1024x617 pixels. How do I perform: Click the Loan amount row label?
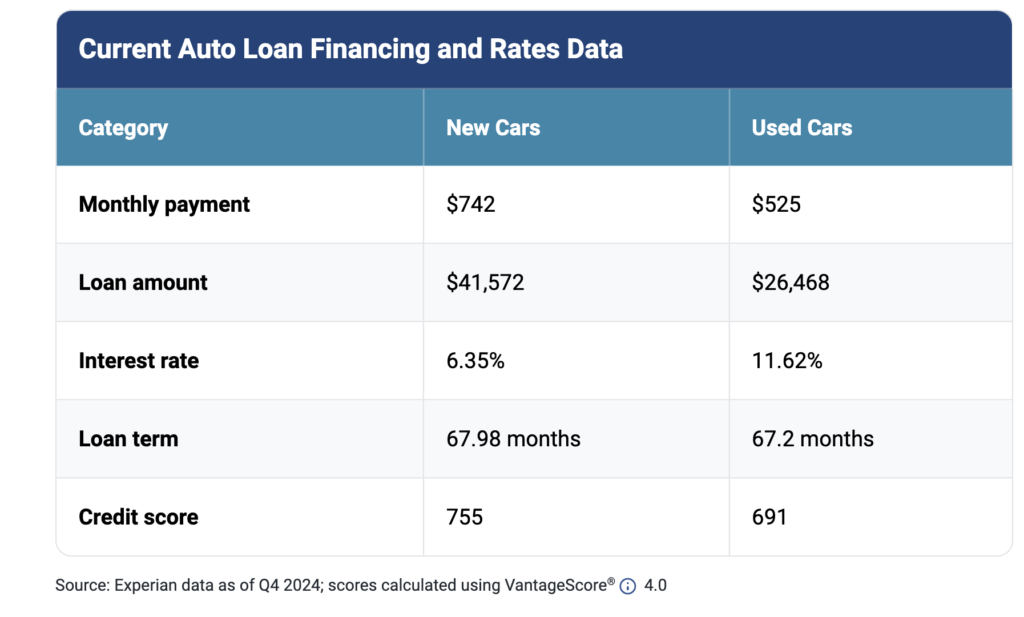[143, 282]
